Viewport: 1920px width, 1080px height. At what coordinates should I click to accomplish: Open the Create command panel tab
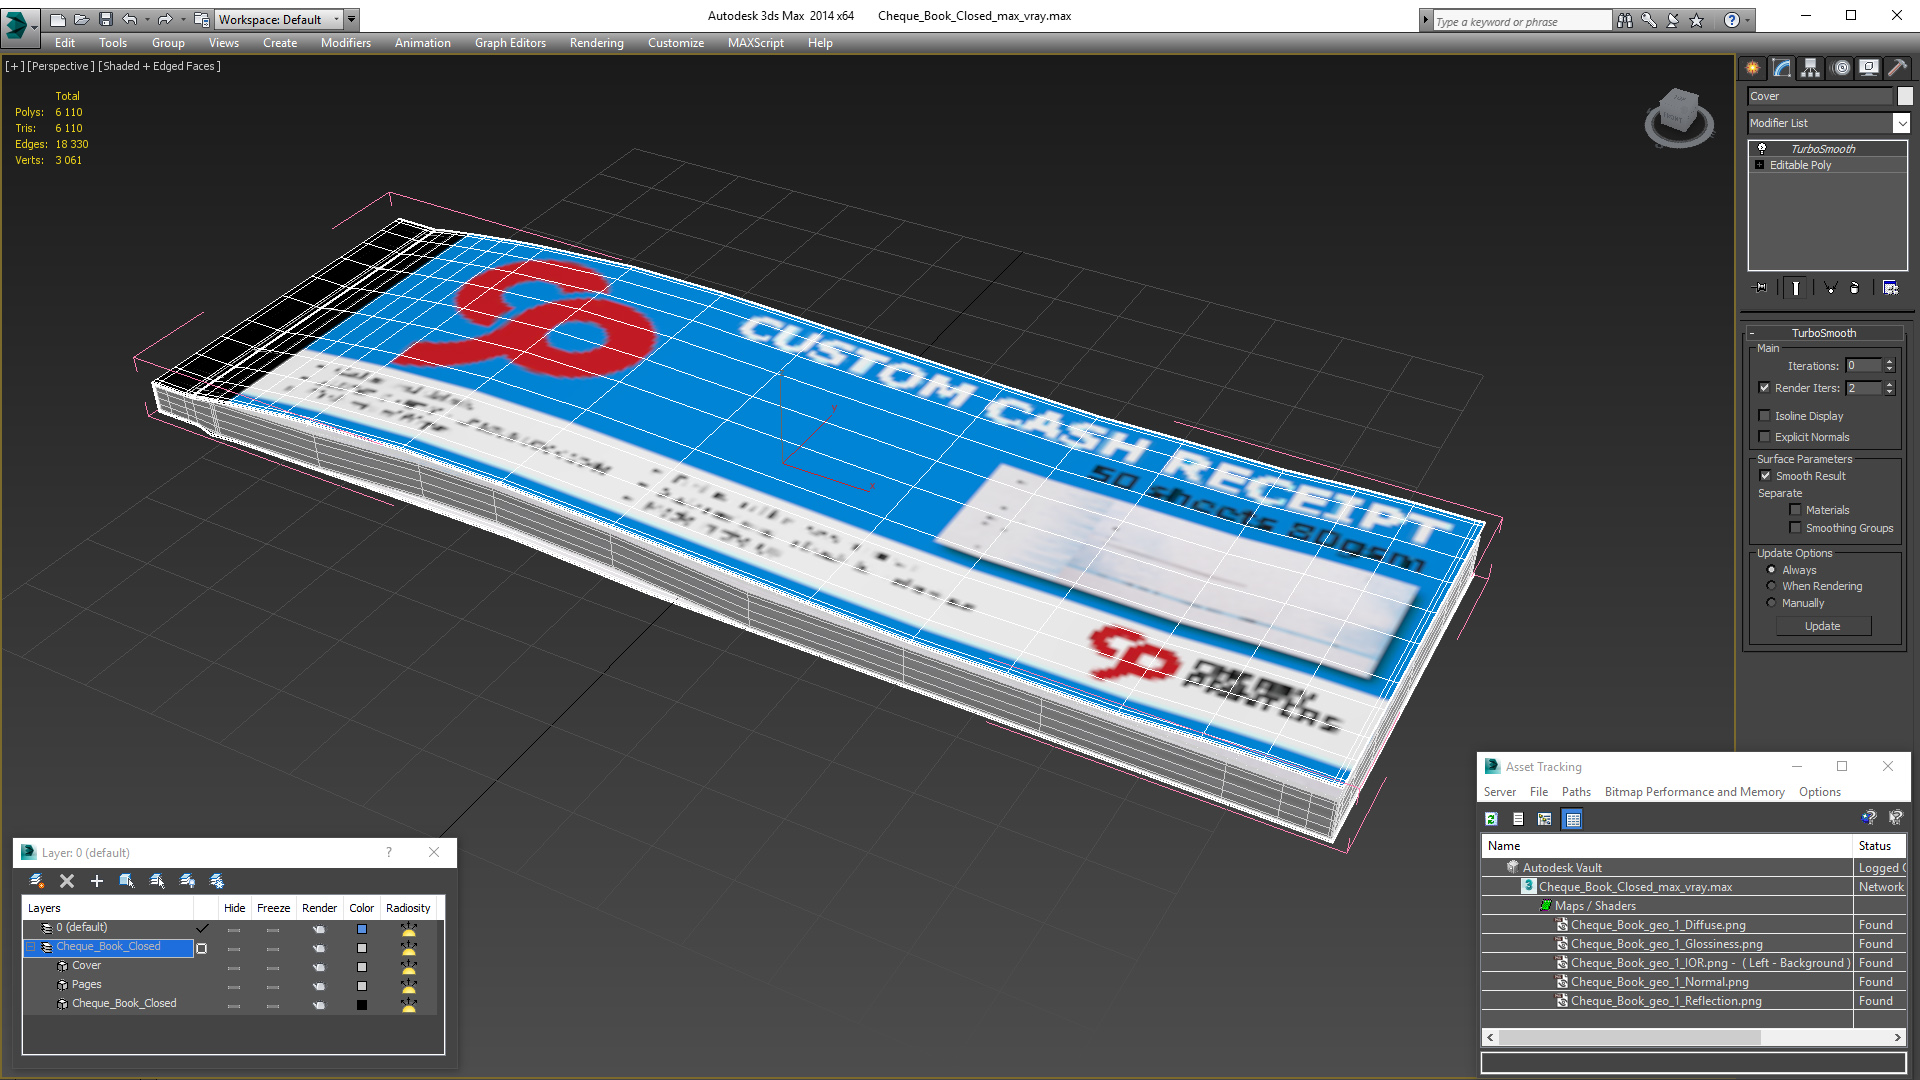point(1752,68)
